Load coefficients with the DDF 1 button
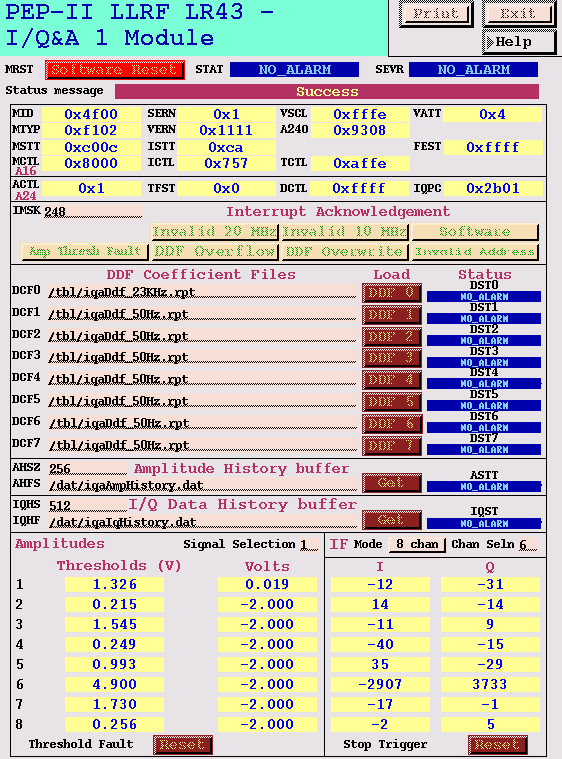The image size is (562, 759). 392,315
